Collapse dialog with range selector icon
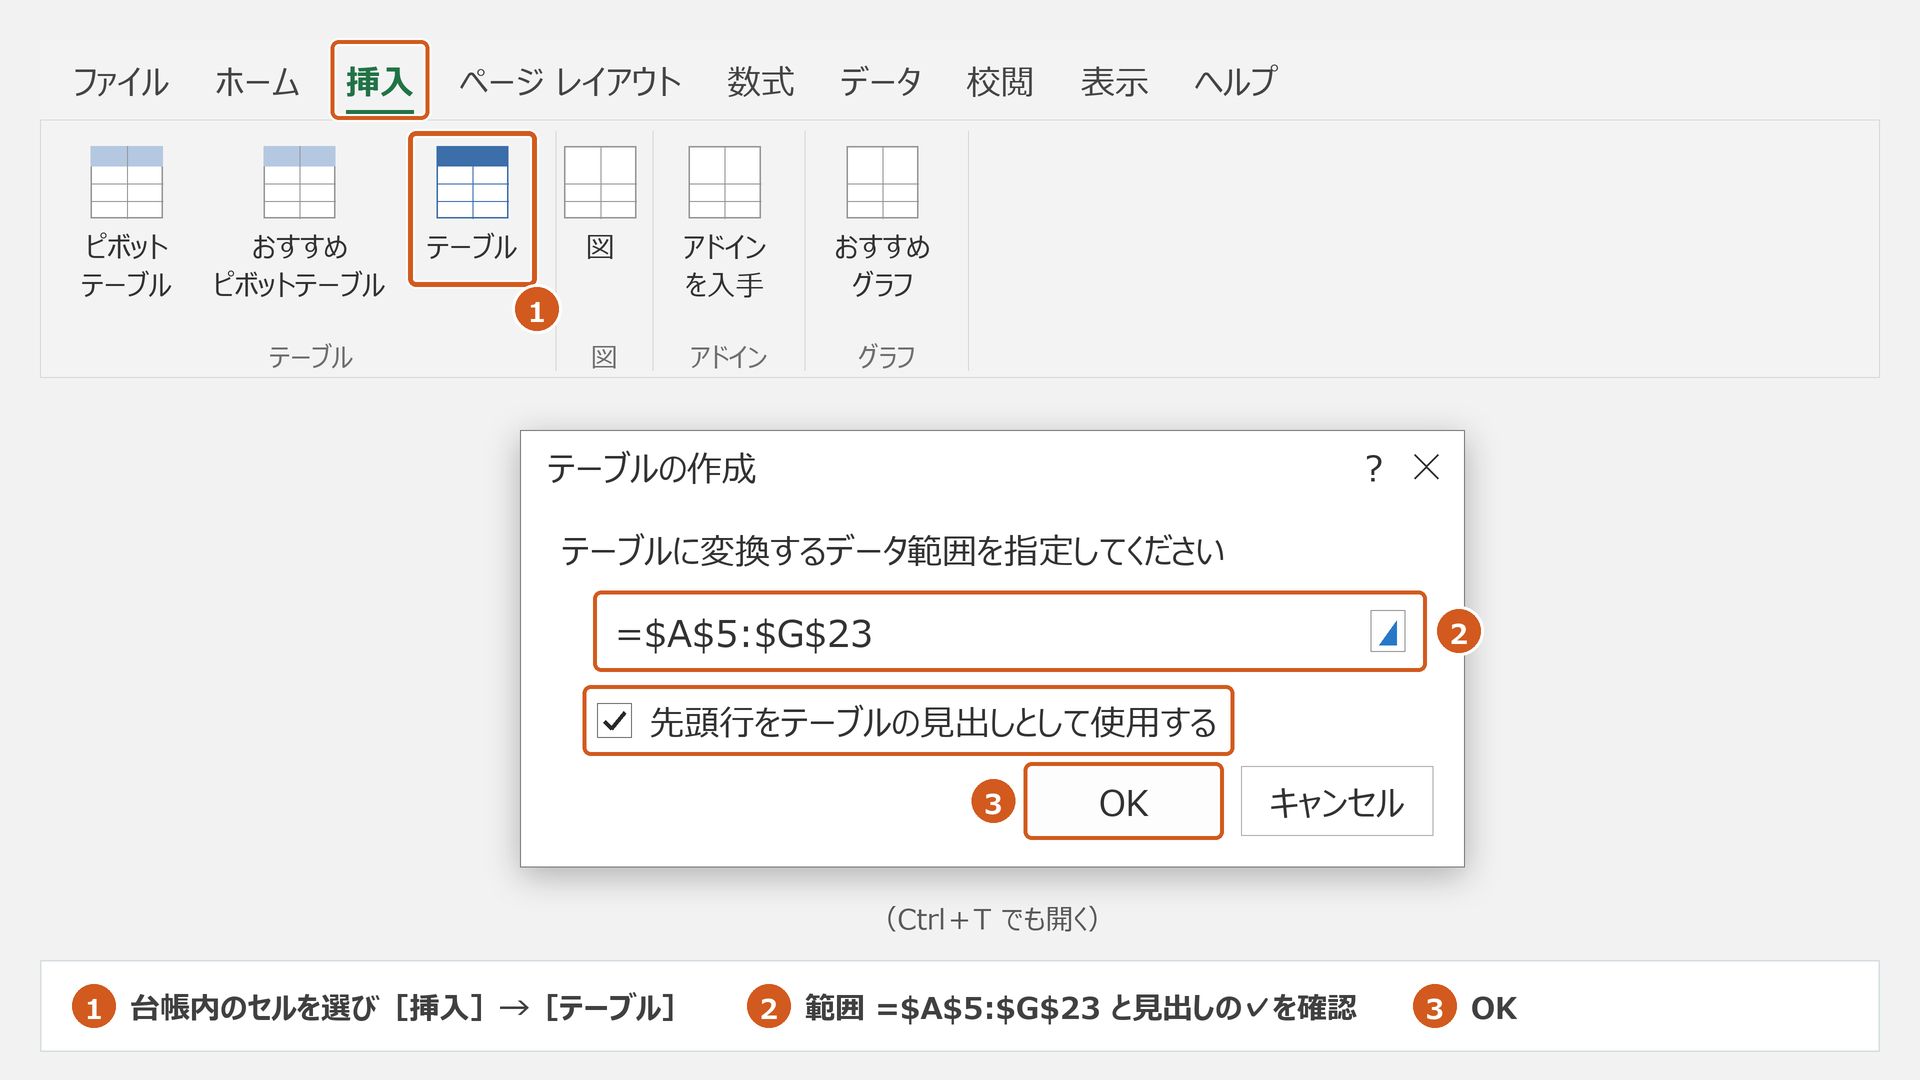Viewport: 1920px width, 1080px height. pos(1388,632)
